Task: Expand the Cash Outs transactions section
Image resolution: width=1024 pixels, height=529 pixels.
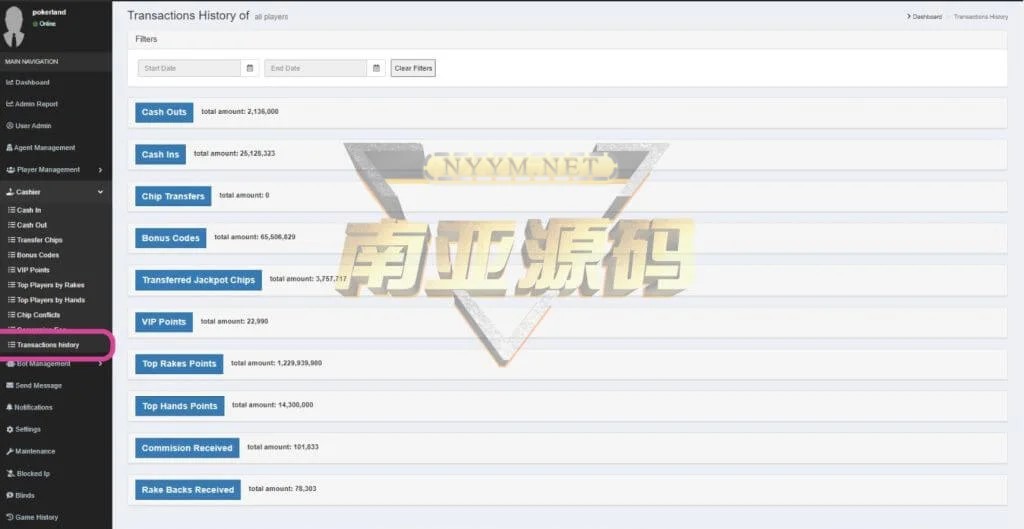Action: coord(164,112)
